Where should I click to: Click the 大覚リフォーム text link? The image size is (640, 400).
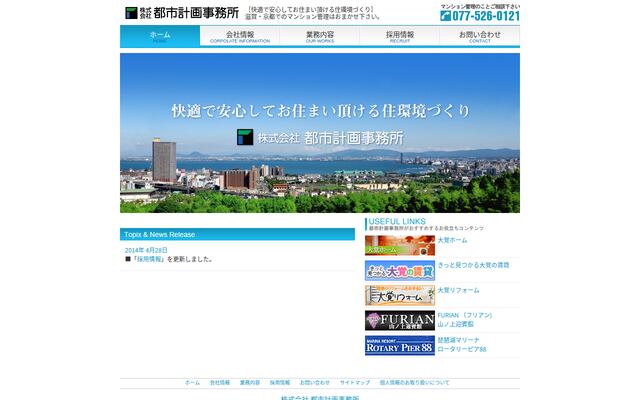click(x=458, y=290)
